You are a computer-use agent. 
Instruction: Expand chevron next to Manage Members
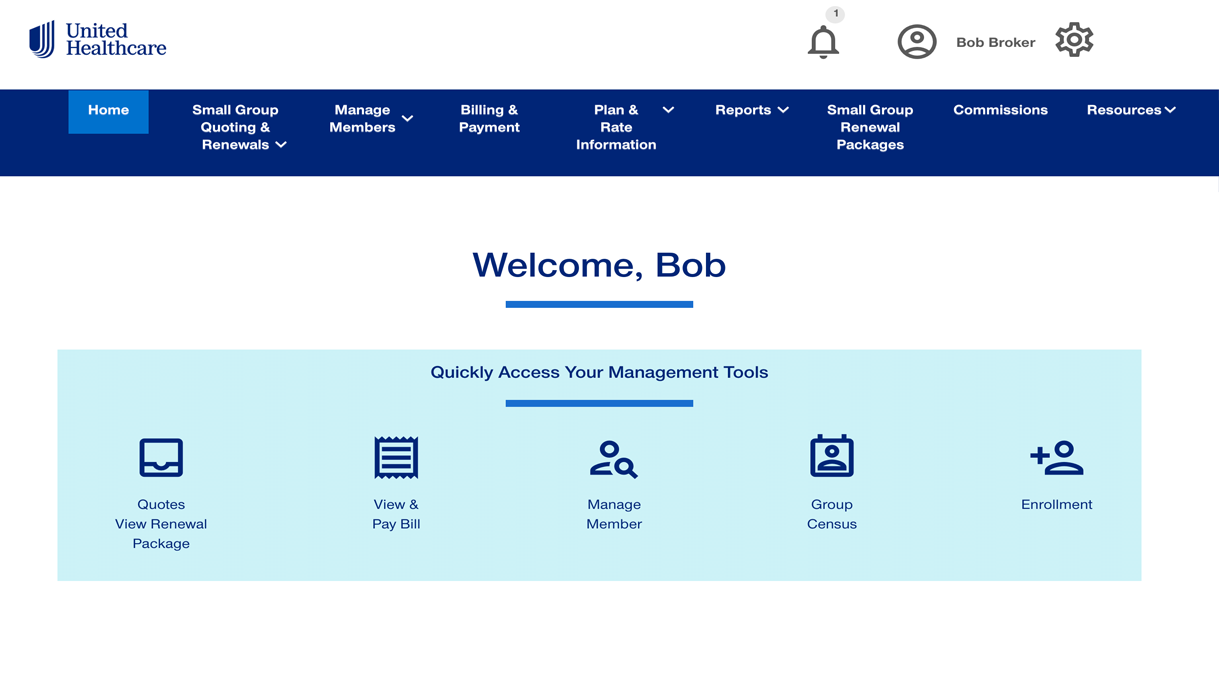click(x=407, y=119)
